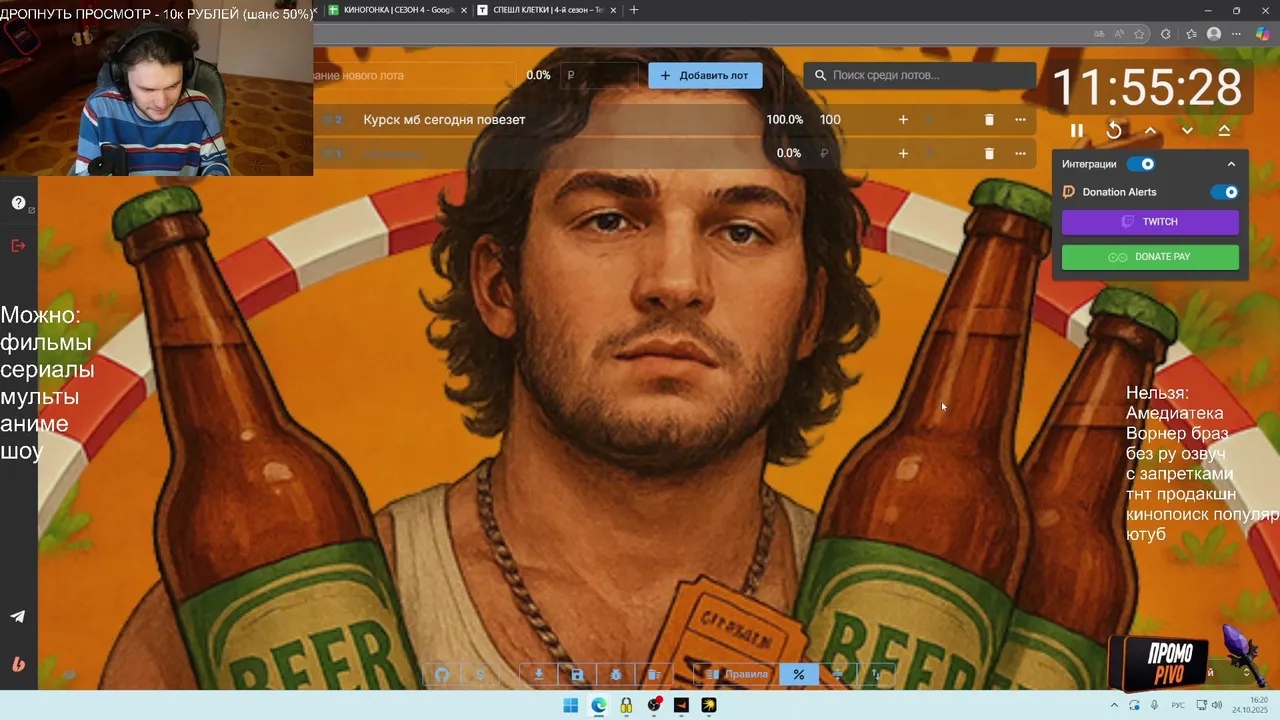Connect the TWITCH integration
Screen dimensions: 1280x720
click(1150, 222)
